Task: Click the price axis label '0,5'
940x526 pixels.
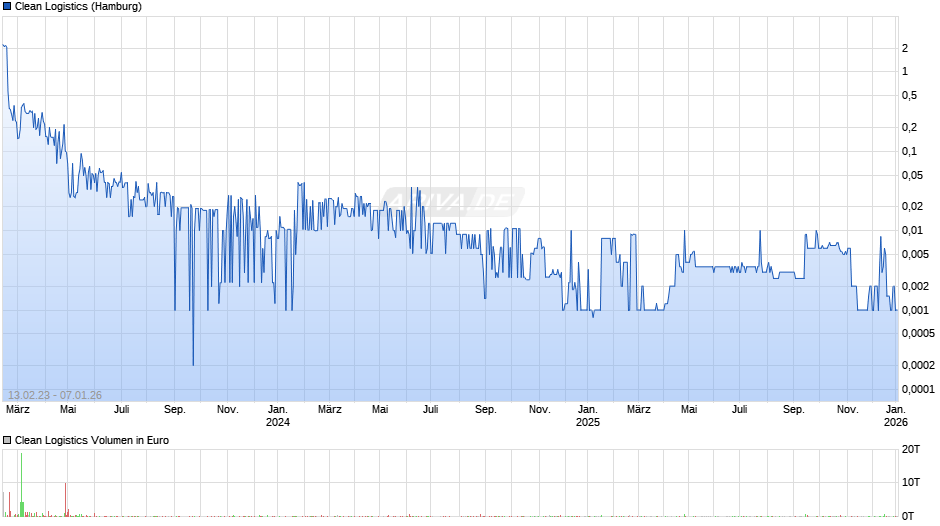Action: click(x=909, y=95)
